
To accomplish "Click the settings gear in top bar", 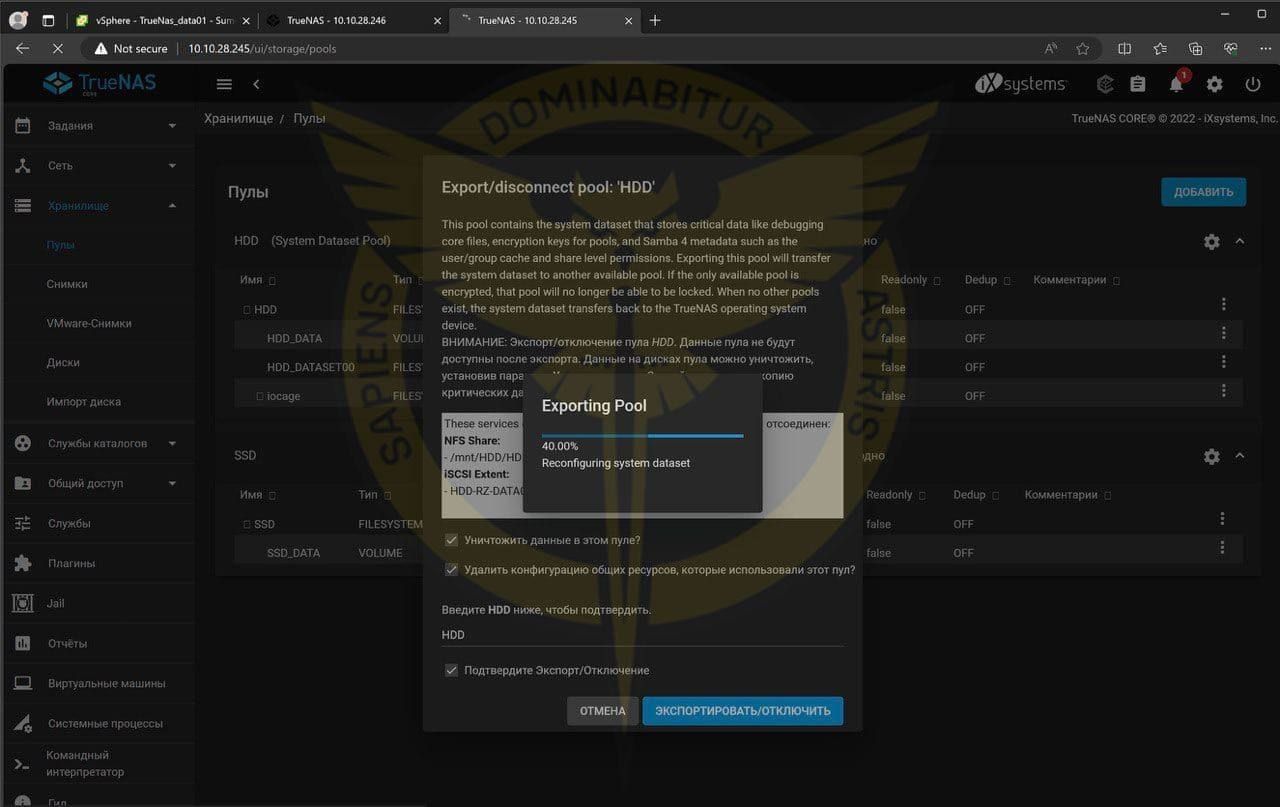I will pos(1214,85).
